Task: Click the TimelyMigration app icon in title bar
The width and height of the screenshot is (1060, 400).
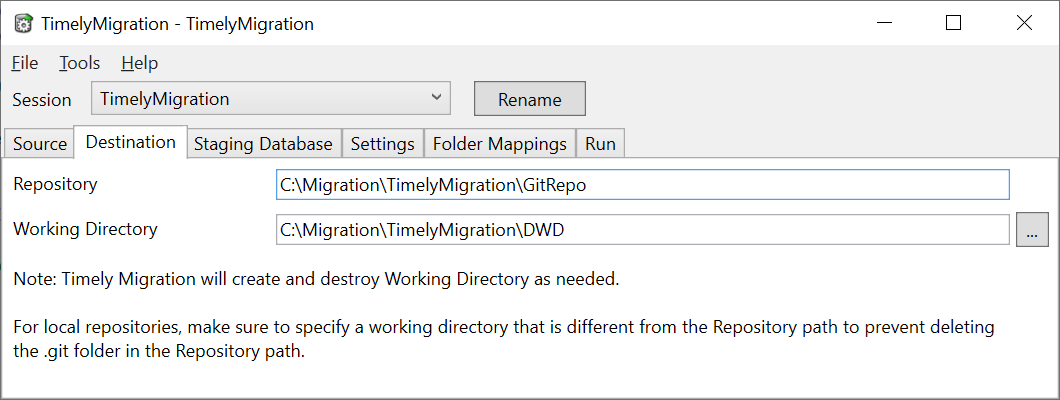Action: (23, 24)
